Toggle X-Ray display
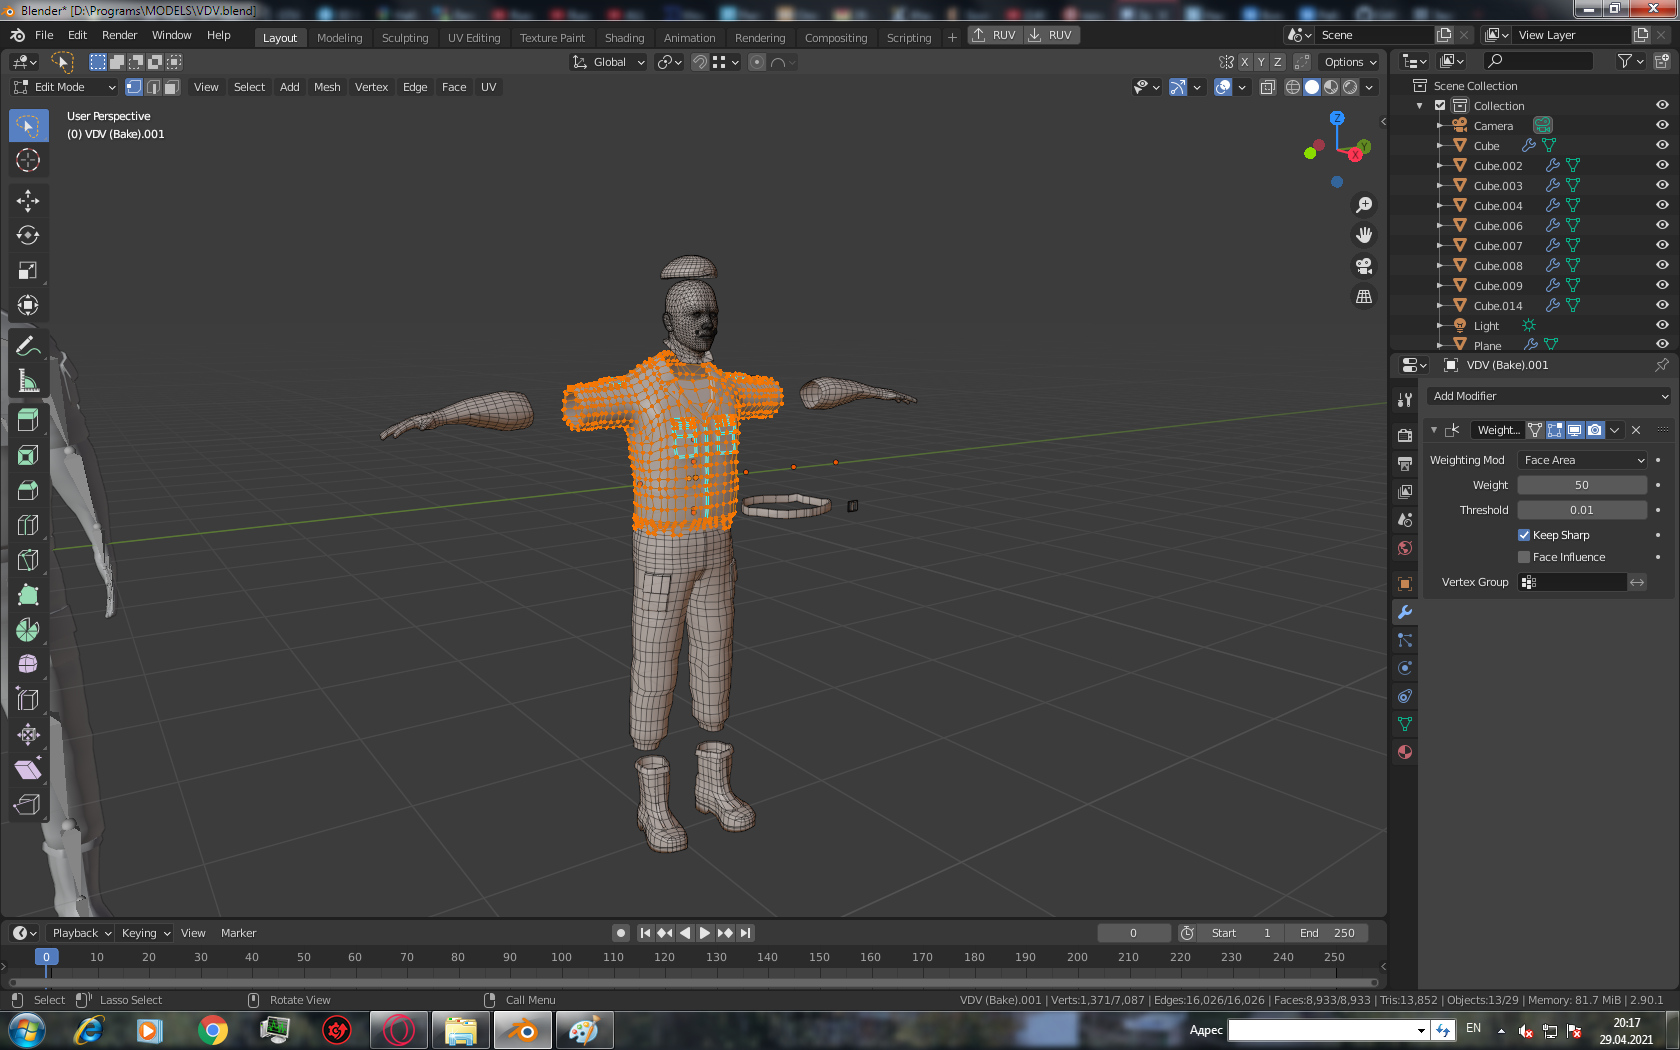Screen dimensions: 1680x1050 (x=1268, y=87)
